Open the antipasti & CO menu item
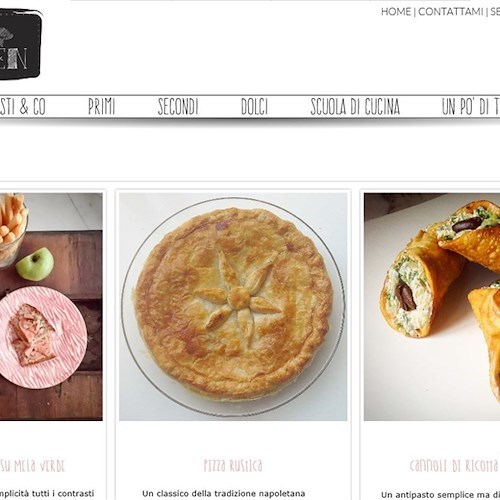500x500 pixels. point(23,107)
